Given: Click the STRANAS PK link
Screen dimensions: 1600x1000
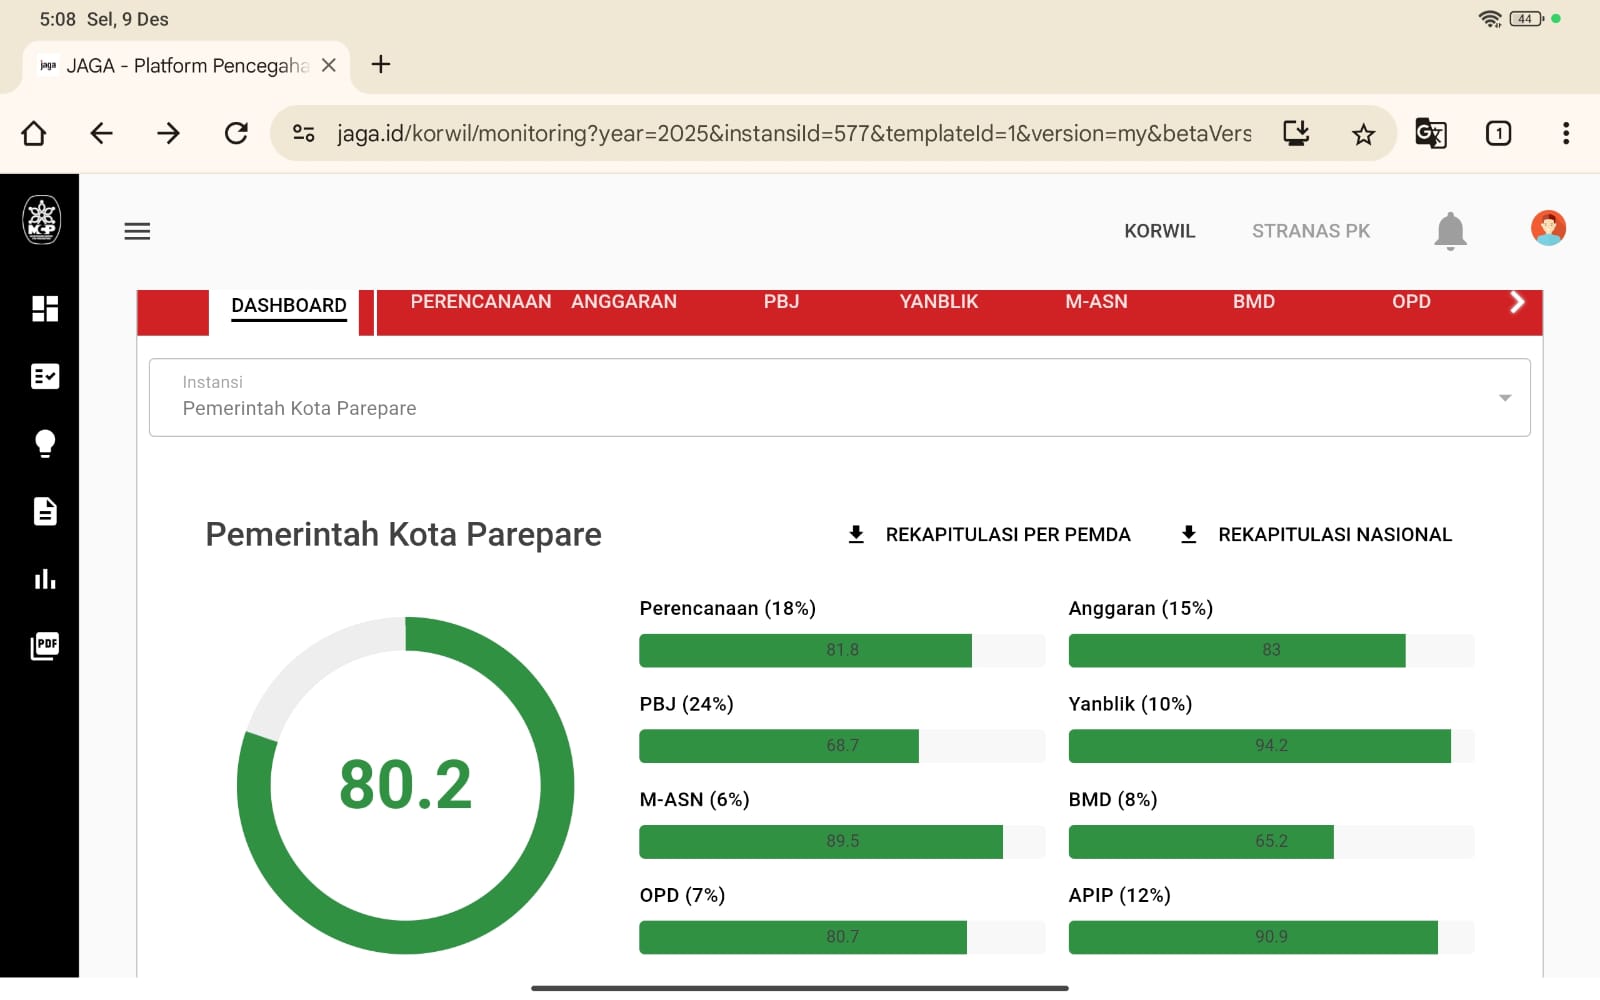Looking at the screenshot, I should [1311, 230].
